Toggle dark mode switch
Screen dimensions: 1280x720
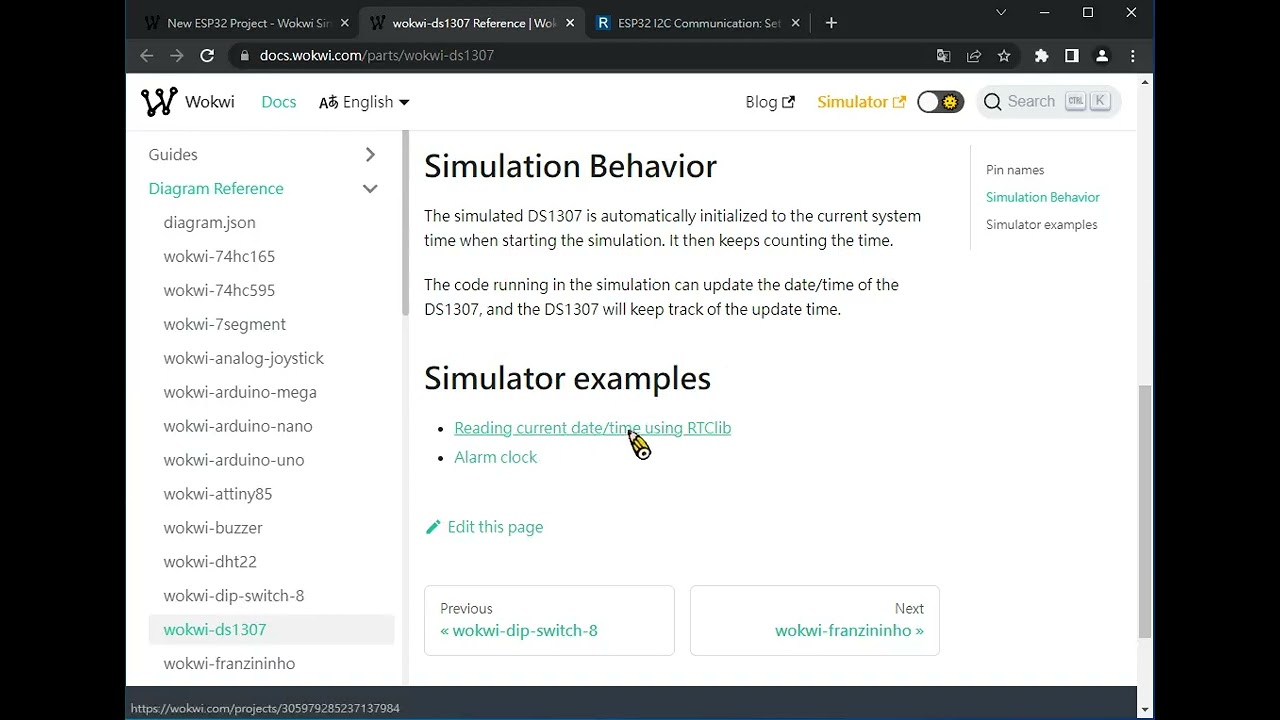940,102
